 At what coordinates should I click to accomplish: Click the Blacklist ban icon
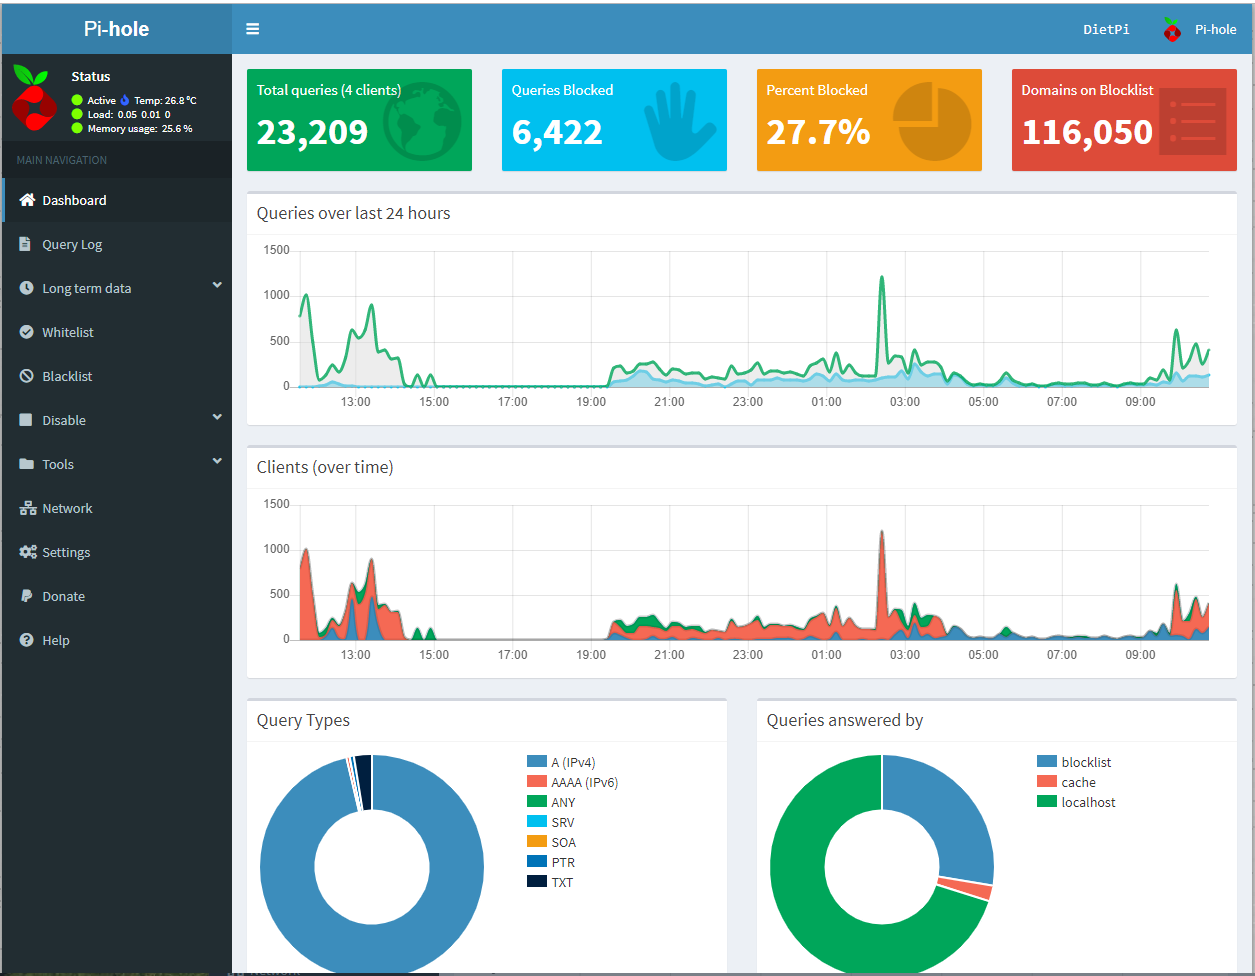(x=26, y=376)
